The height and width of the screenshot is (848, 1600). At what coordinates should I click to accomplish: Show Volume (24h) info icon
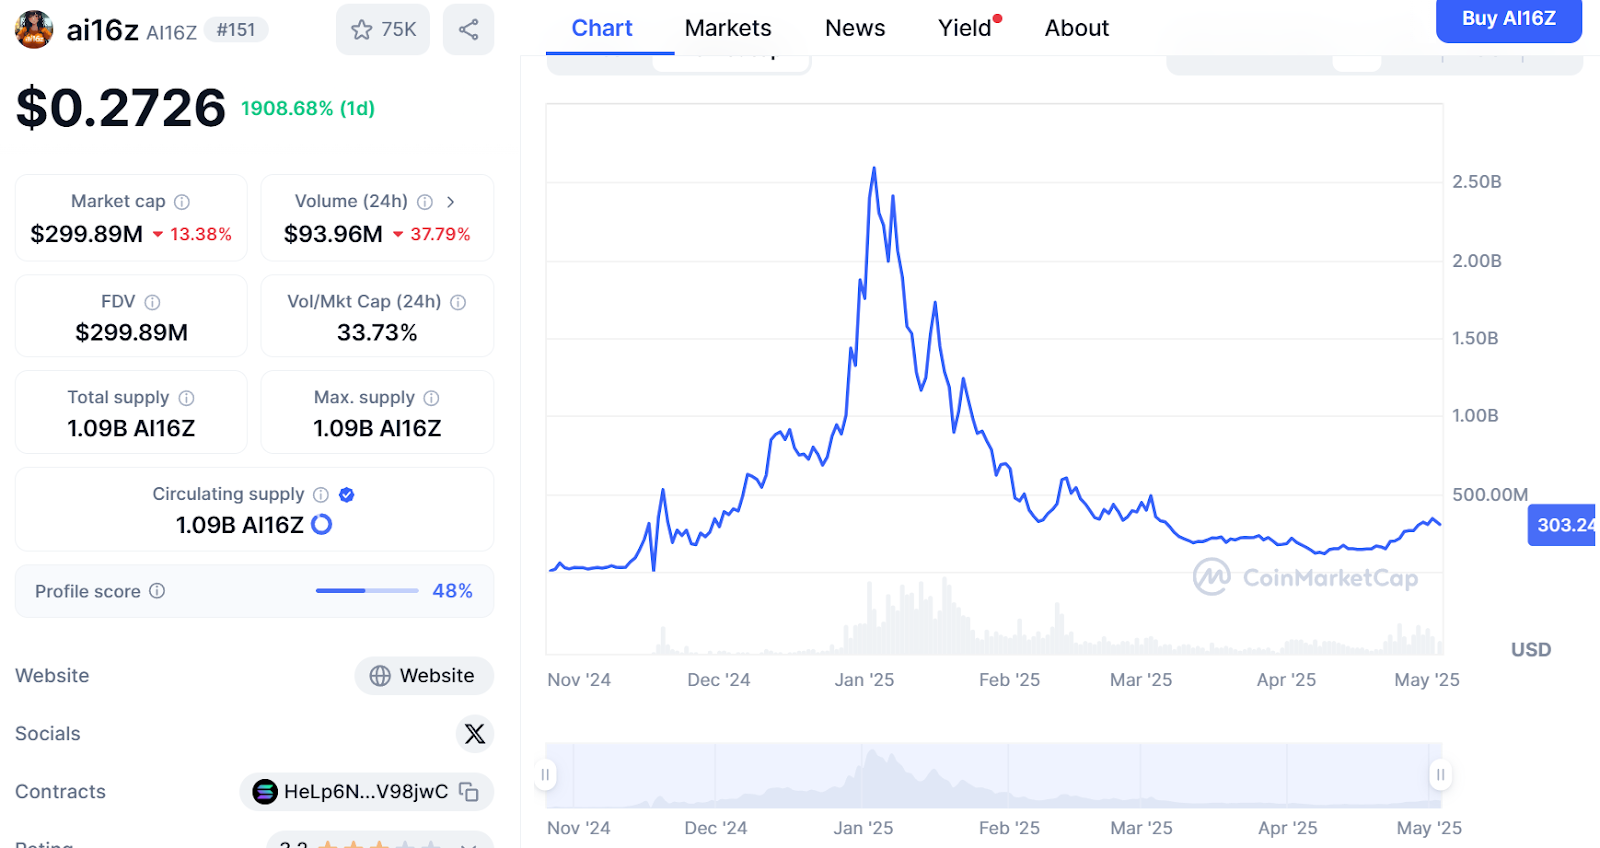click(x=425, y=202)
